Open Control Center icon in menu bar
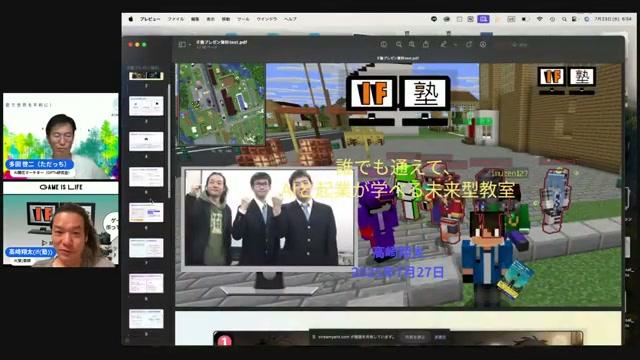Screen dimensions: 640x360 coord(574,19)
